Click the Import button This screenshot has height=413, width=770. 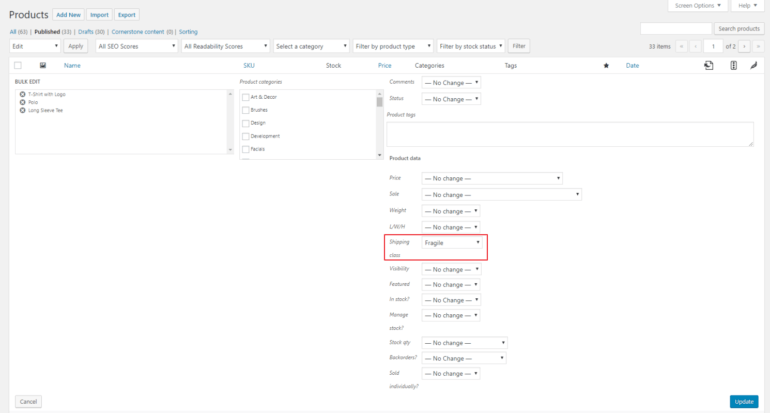(x=99, y=15)
